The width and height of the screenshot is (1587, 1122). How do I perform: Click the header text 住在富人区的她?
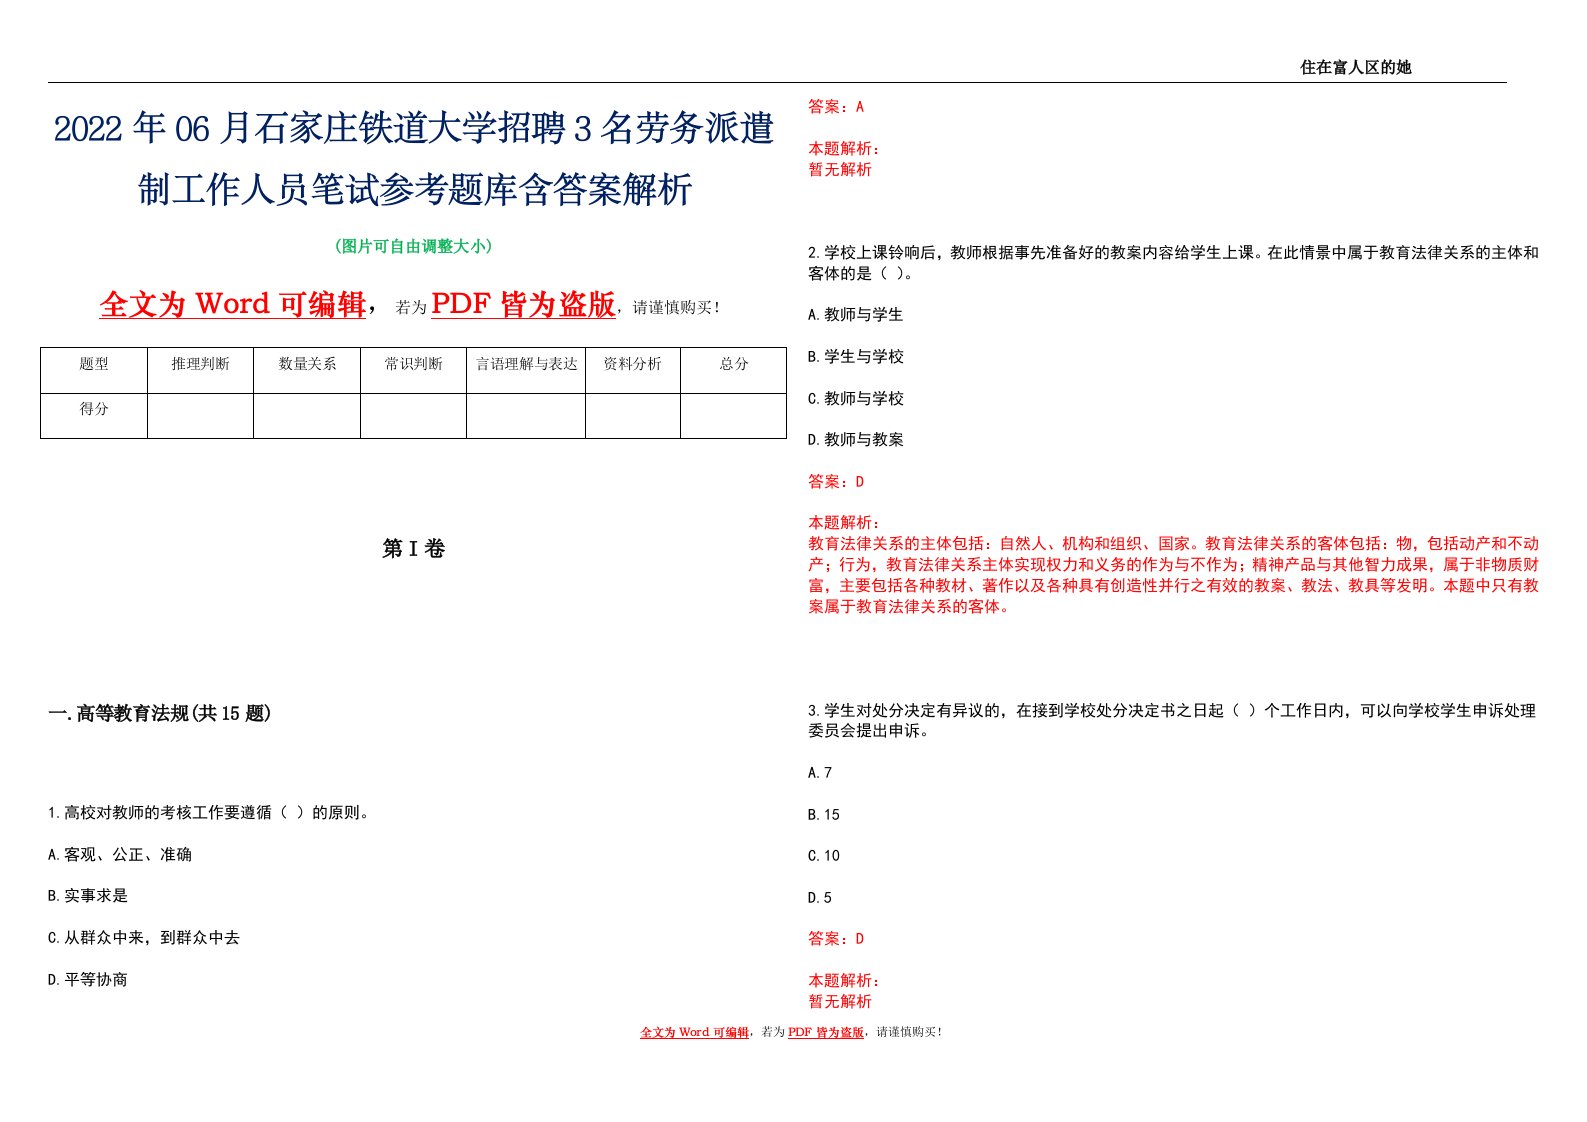[1355, 67]
